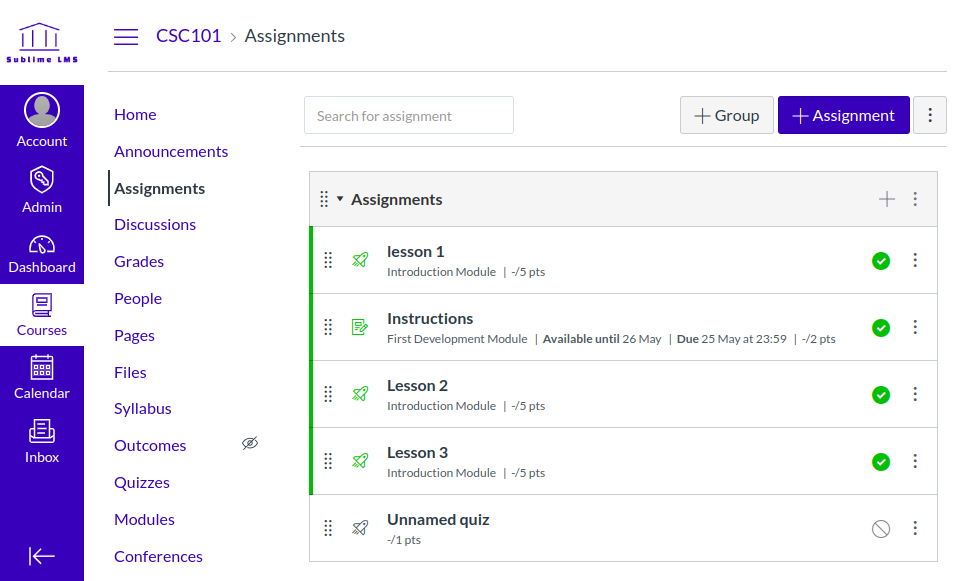Click the Search for assignment field
This screenshot has width=963, height=581.
(408, 115)
